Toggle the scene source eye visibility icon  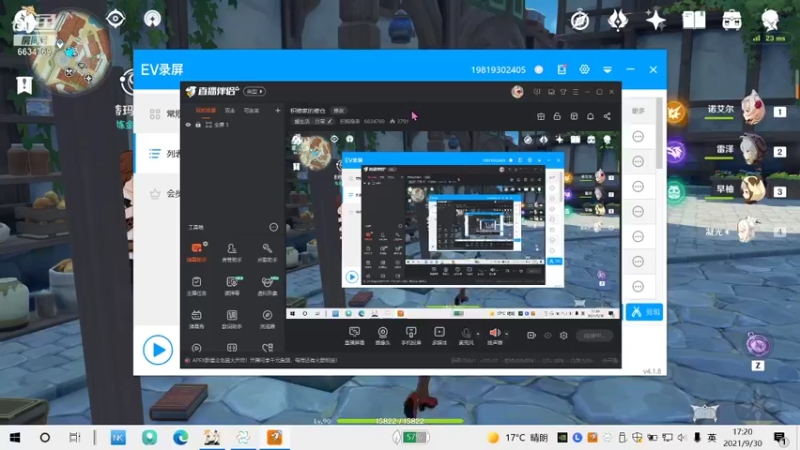pyautogui.click(x=188, y=124)
